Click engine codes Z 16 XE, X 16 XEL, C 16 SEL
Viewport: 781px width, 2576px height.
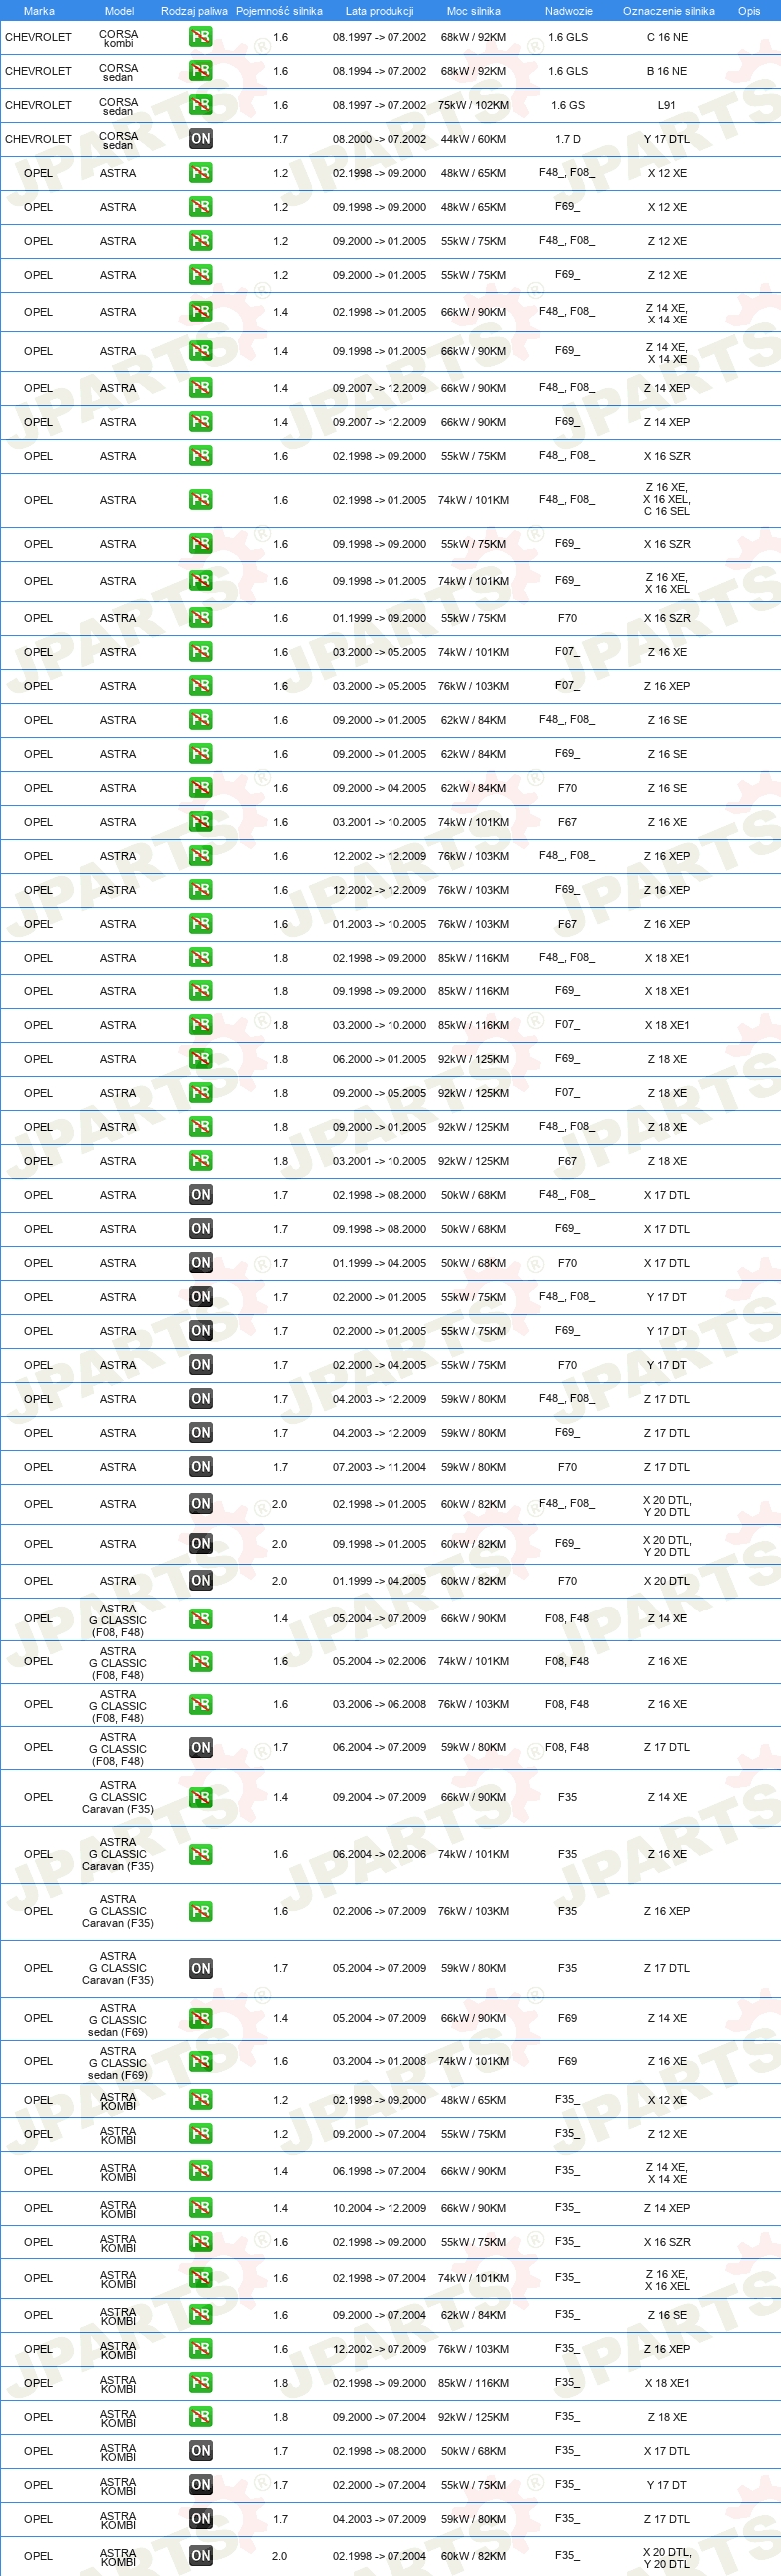[x=667, y=500]
